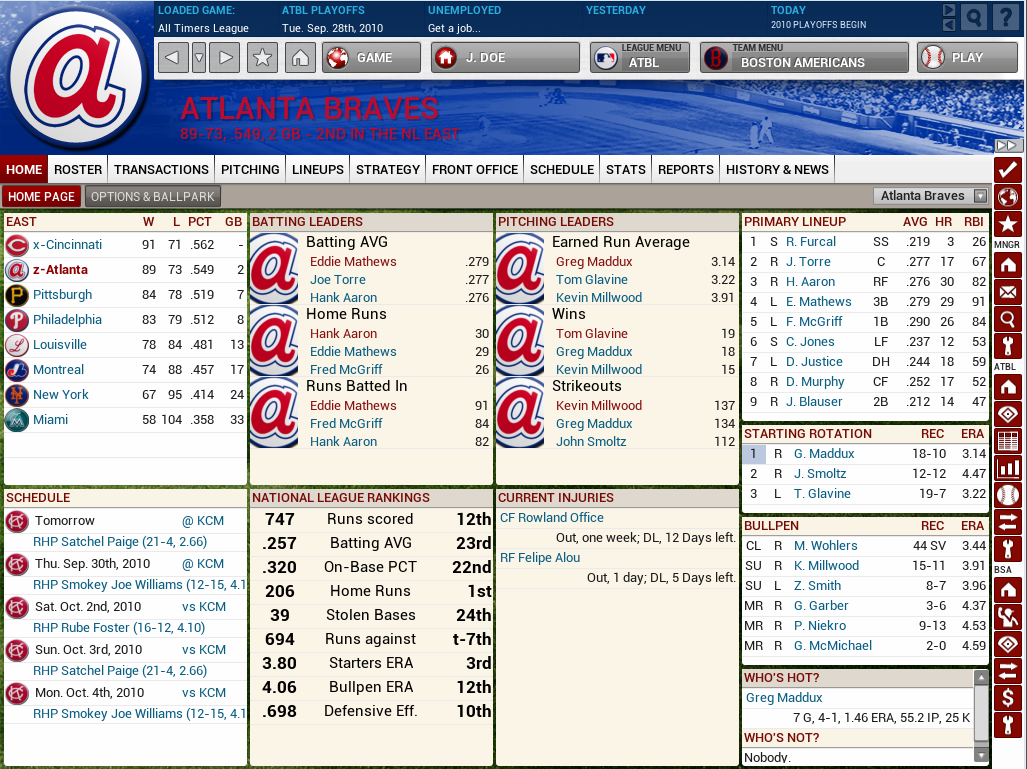Open the BSA dollar finances icon
Viewport: 1027px width, 769px height.
pos(1007,699)
